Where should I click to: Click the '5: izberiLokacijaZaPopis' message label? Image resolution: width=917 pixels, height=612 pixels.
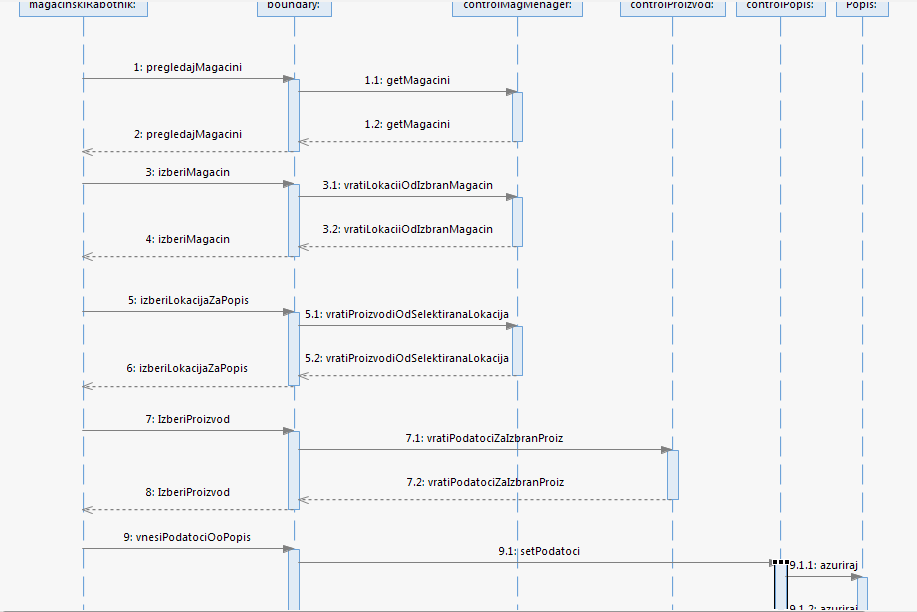coord(187,300)
